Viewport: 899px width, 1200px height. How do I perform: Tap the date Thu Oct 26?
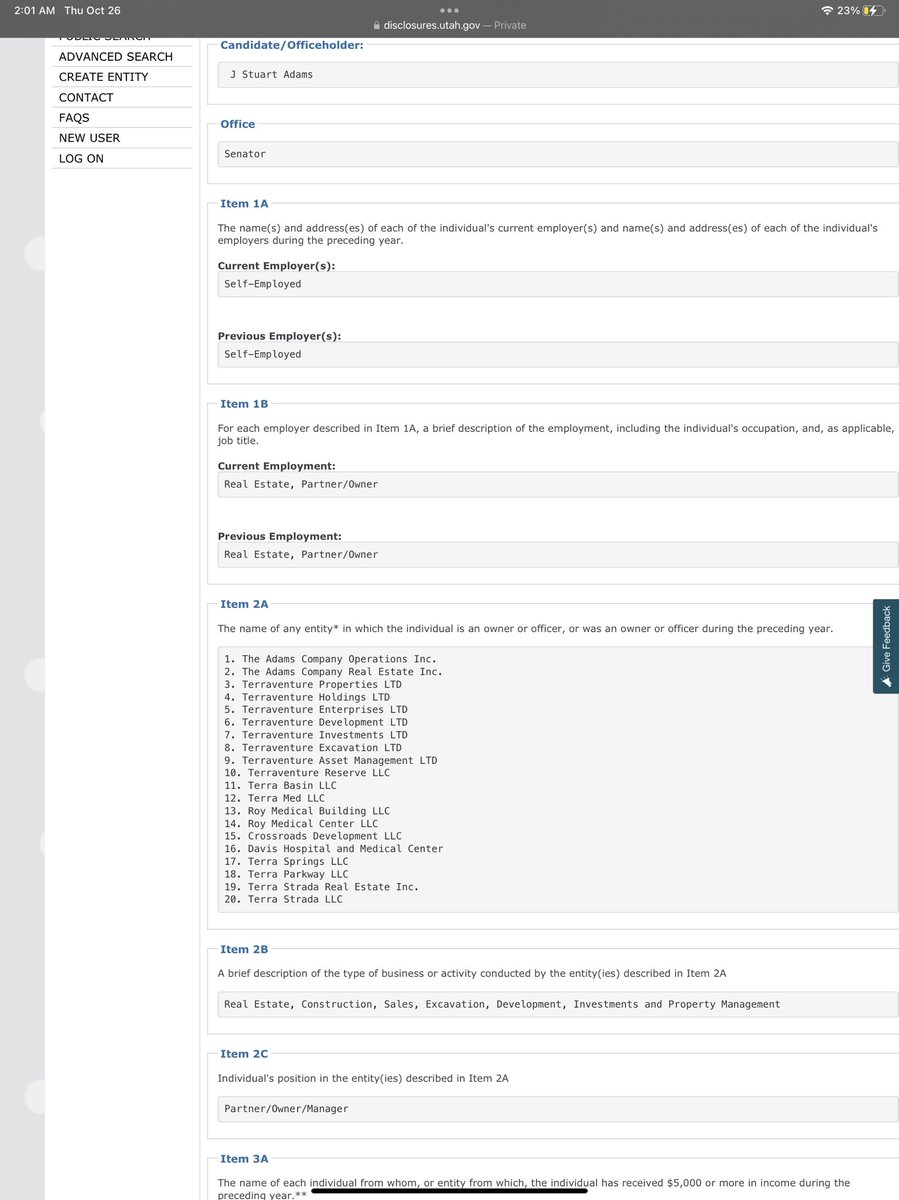tap(92, 11)
